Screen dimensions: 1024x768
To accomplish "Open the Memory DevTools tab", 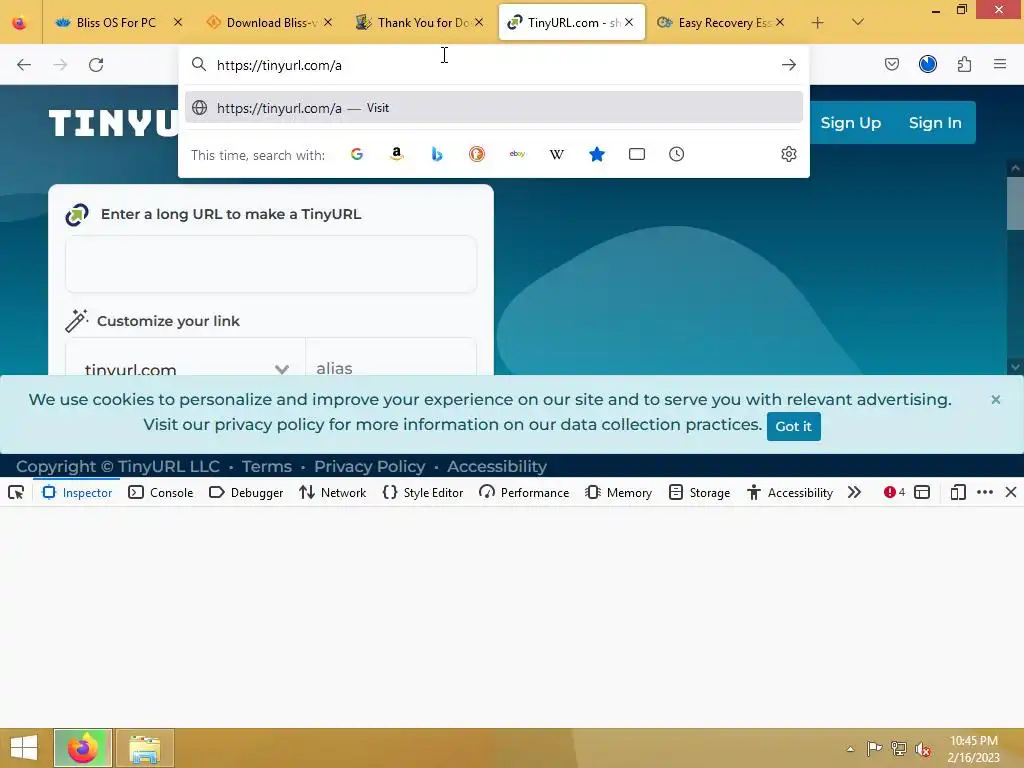I will click(619, 492).
